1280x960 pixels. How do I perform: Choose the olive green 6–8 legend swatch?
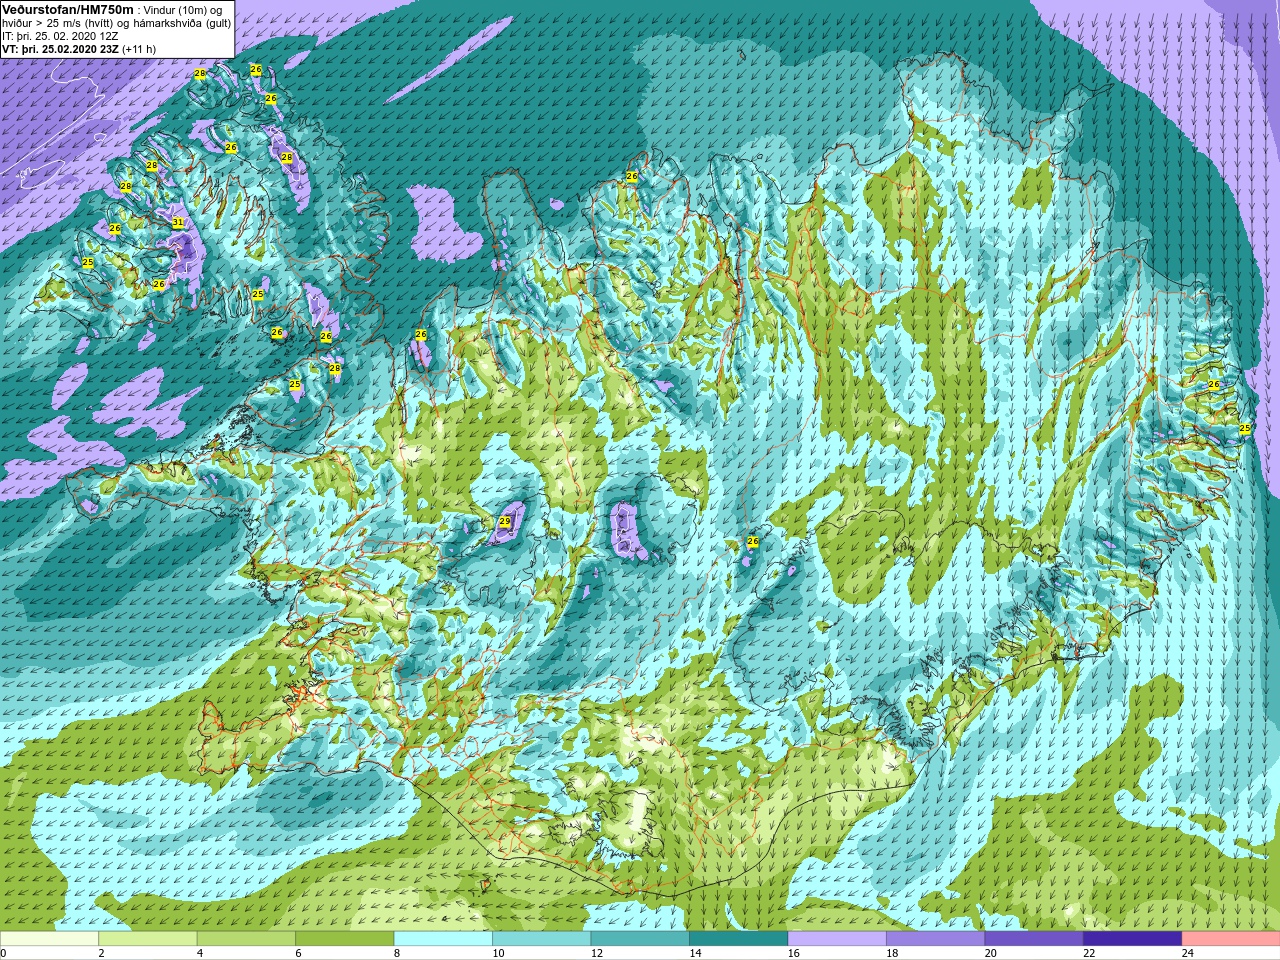coord(345,939)
